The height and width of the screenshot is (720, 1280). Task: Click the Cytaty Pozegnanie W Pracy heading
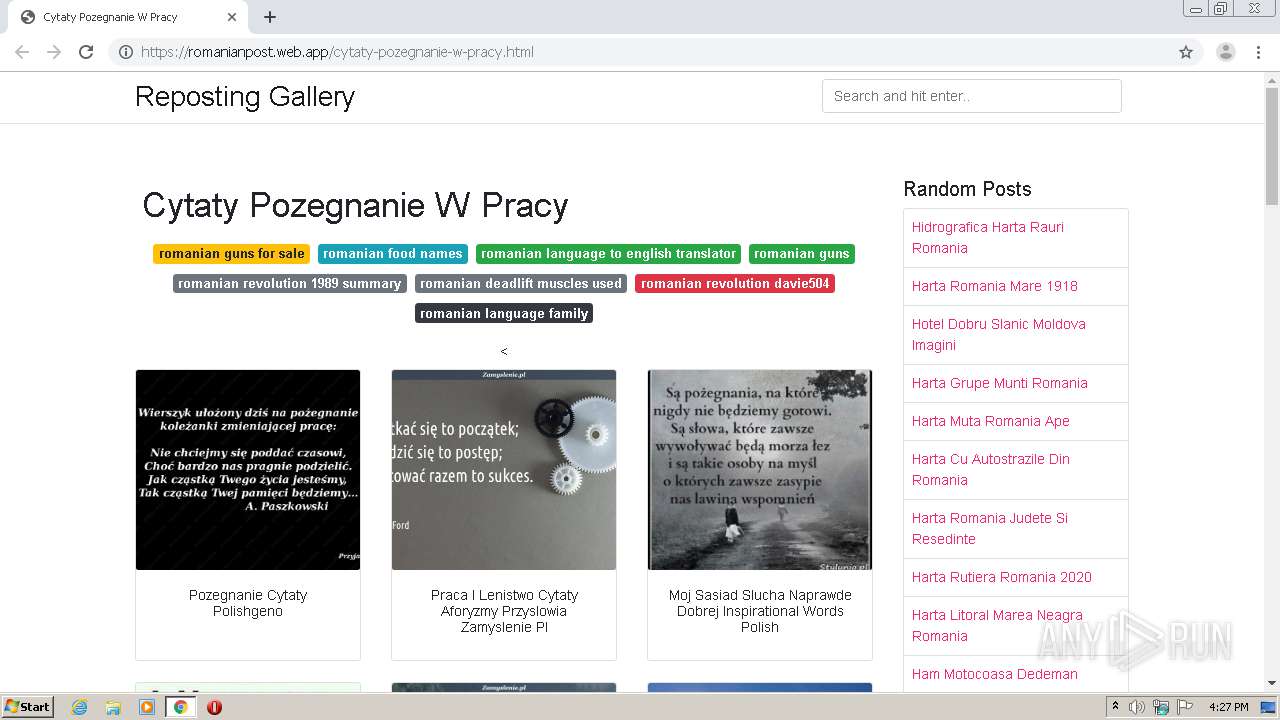click(x=355, y=205)
